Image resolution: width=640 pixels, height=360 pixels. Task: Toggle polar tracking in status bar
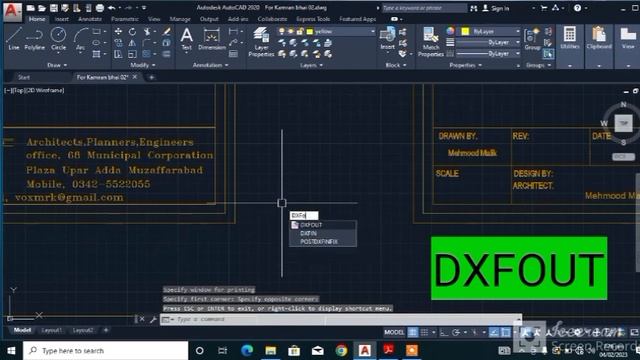click(456, 332)
